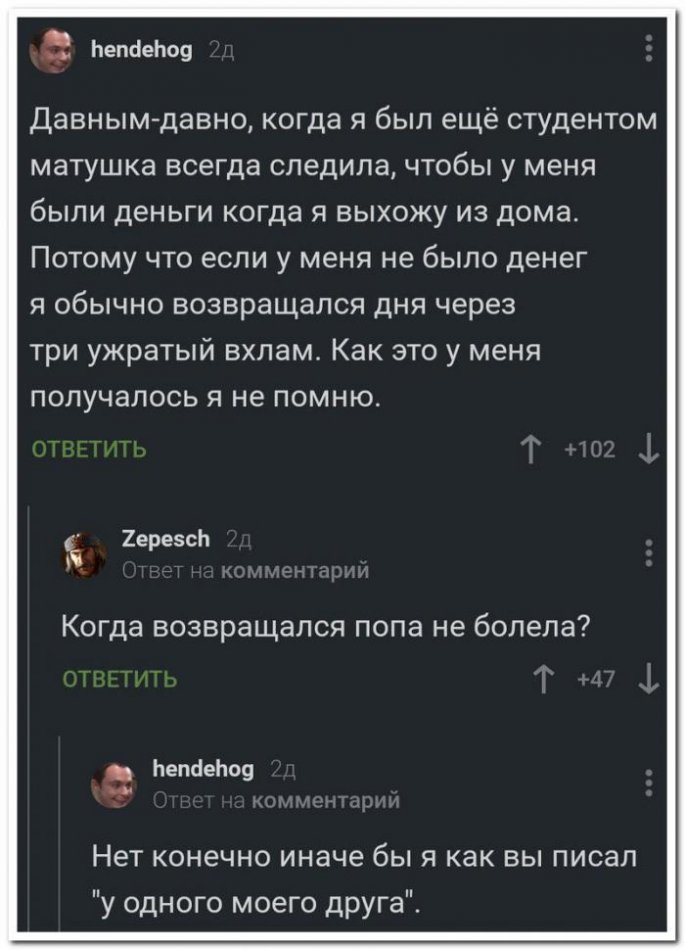Downvote hendehog's comment with +102 rating
This screenshot has height=950, width=685.
(649, 449)
